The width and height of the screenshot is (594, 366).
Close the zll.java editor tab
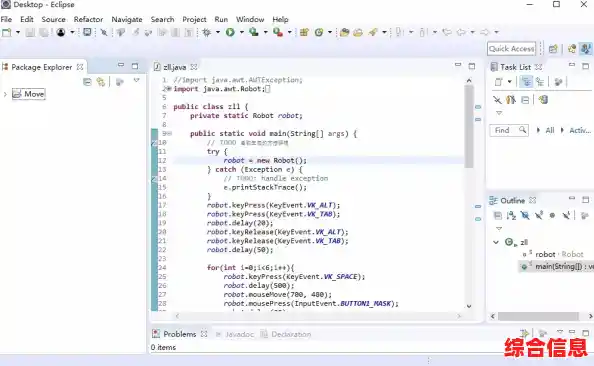tap(194, 67)
